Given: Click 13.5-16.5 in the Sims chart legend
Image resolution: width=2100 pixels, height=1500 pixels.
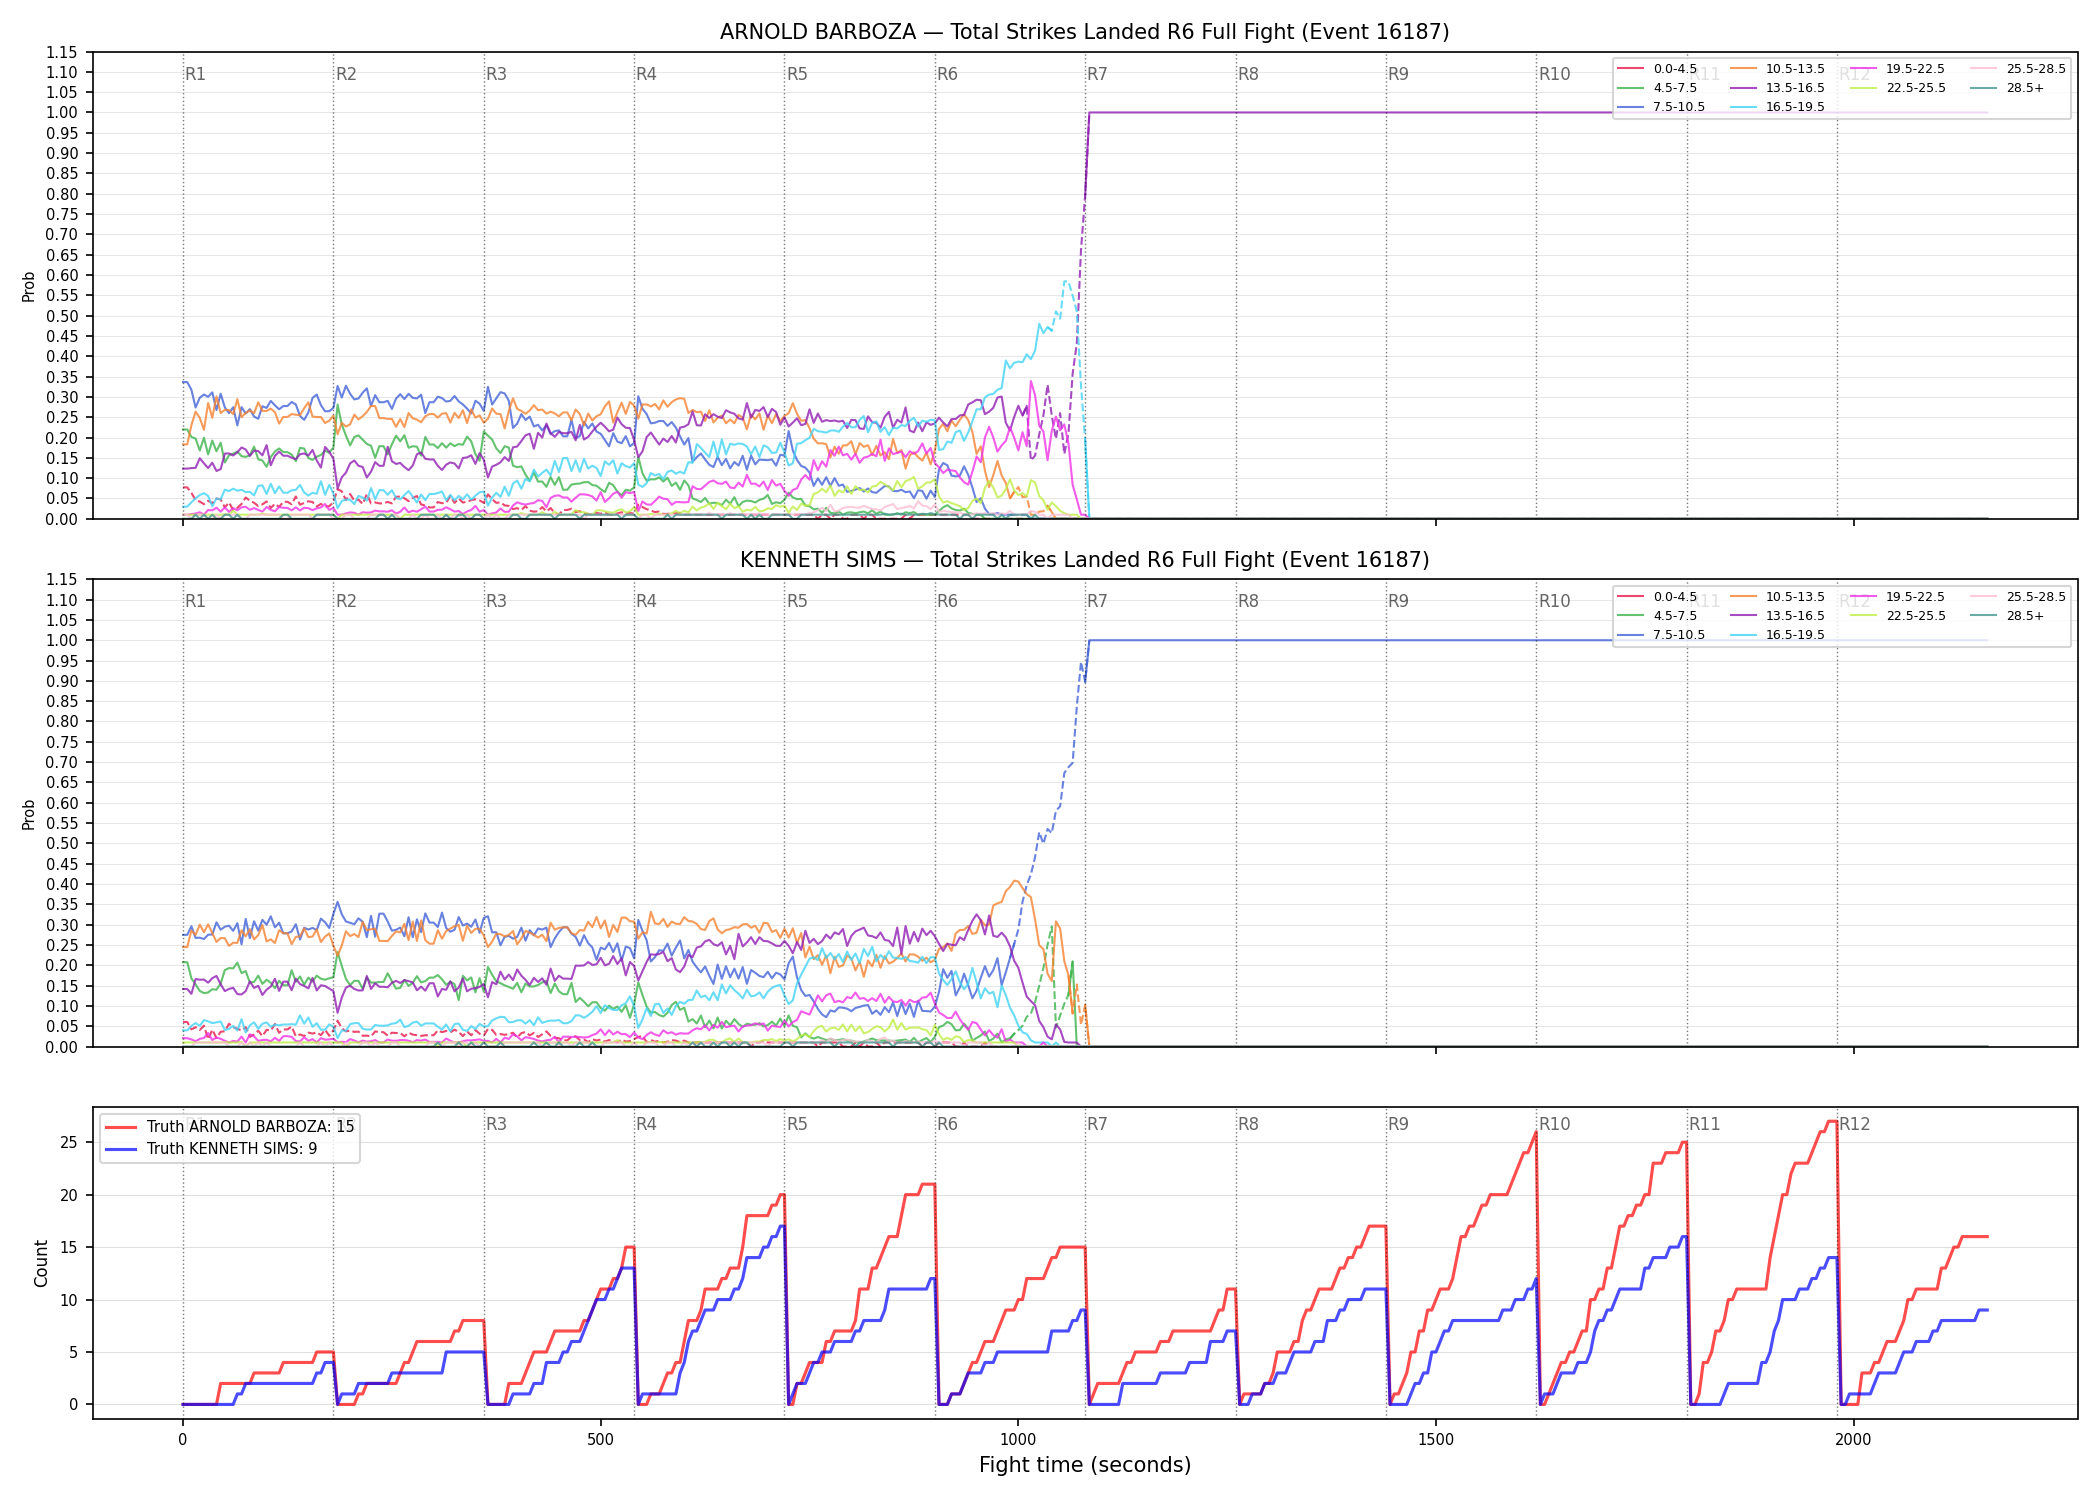Looking at the screenshot, I should (1795, 616).
